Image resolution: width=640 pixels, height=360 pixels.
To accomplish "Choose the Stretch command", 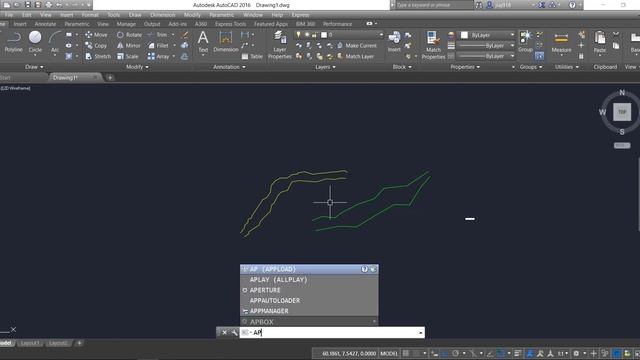I will [98, 56].
